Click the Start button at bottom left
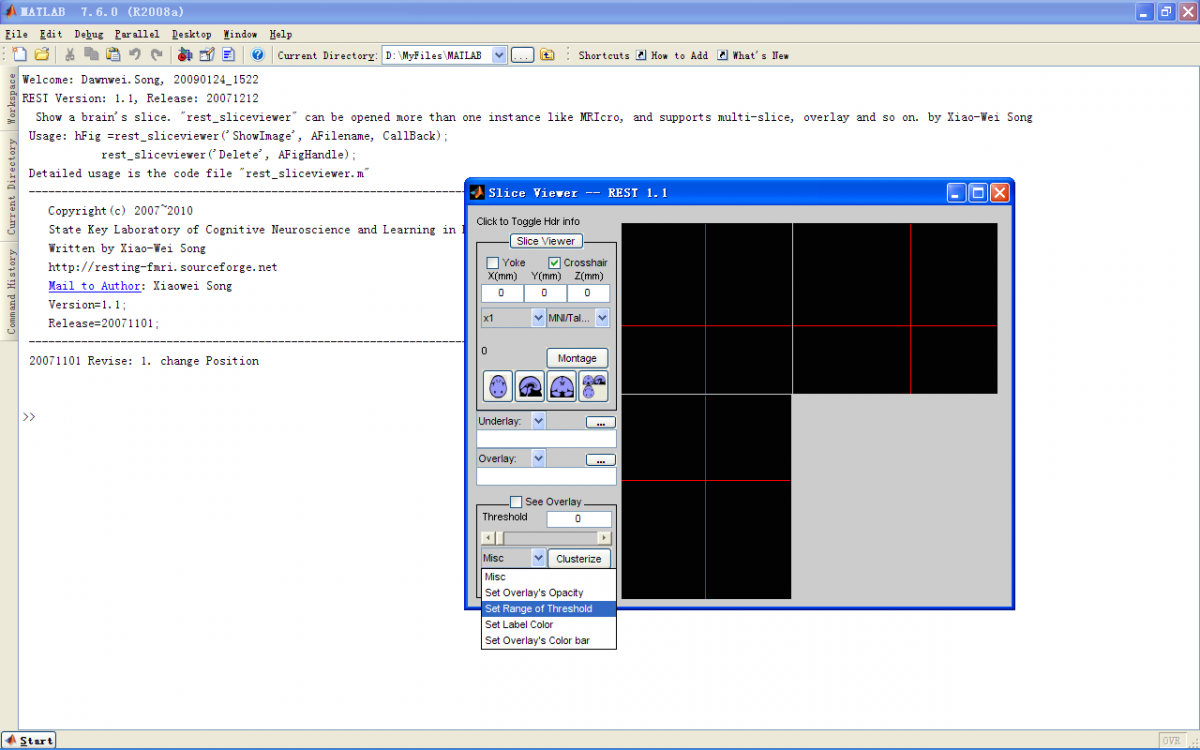 pyautogui.click(x=28, y=740)
